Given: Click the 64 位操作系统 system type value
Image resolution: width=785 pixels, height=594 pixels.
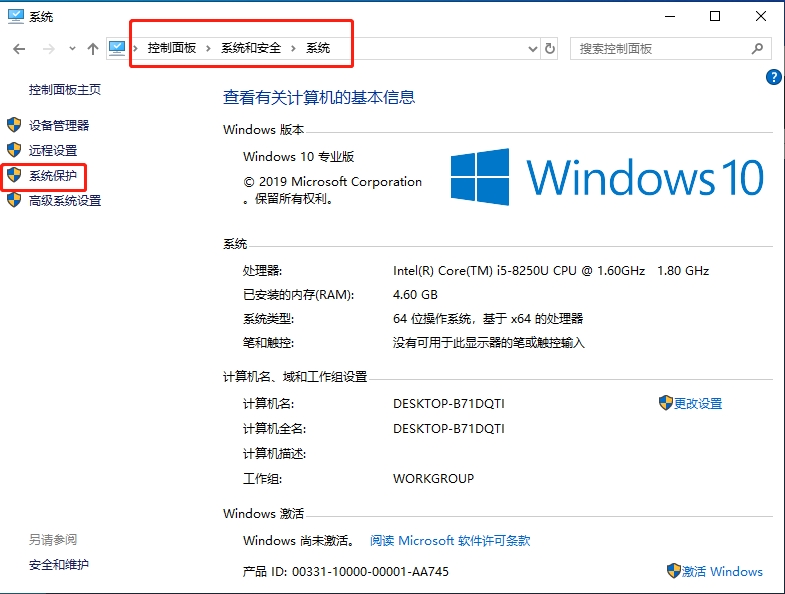Looking at the screenshot, I should [488, 319].
